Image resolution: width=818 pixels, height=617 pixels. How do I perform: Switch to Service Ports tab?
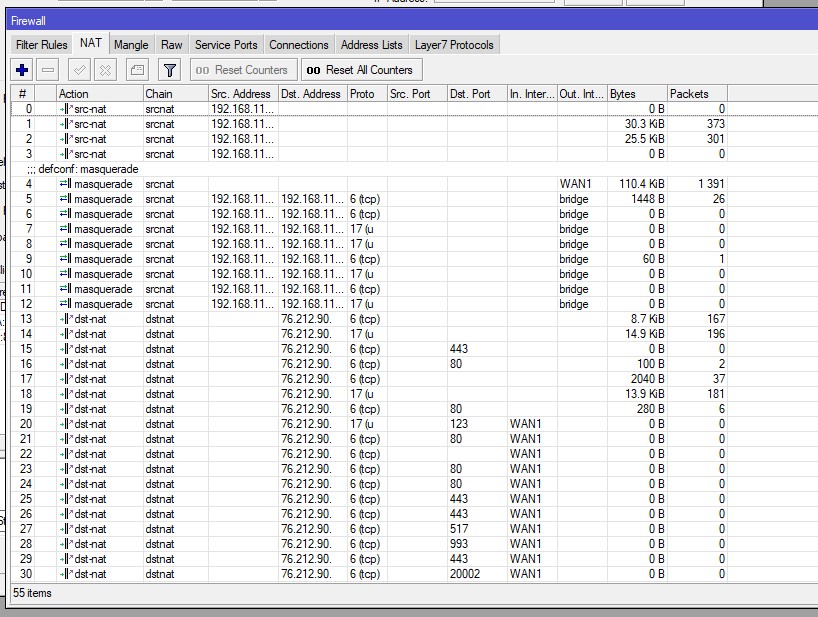tap(226, 45)
